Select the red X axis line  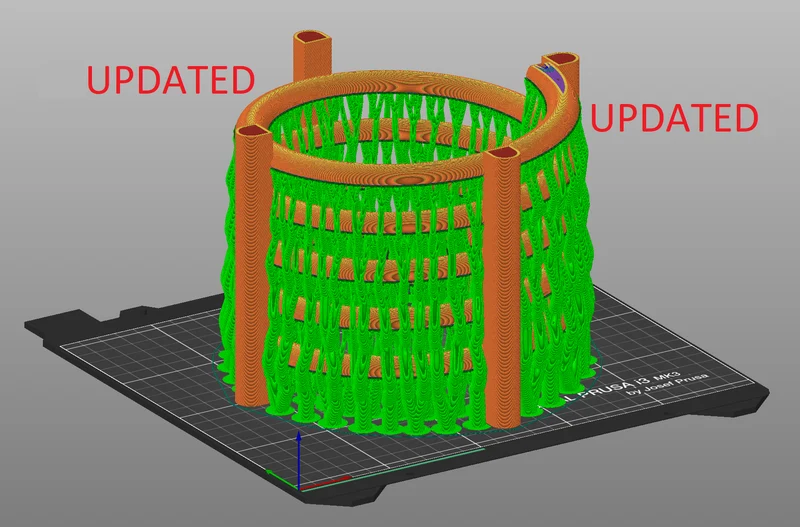[326, 482]
